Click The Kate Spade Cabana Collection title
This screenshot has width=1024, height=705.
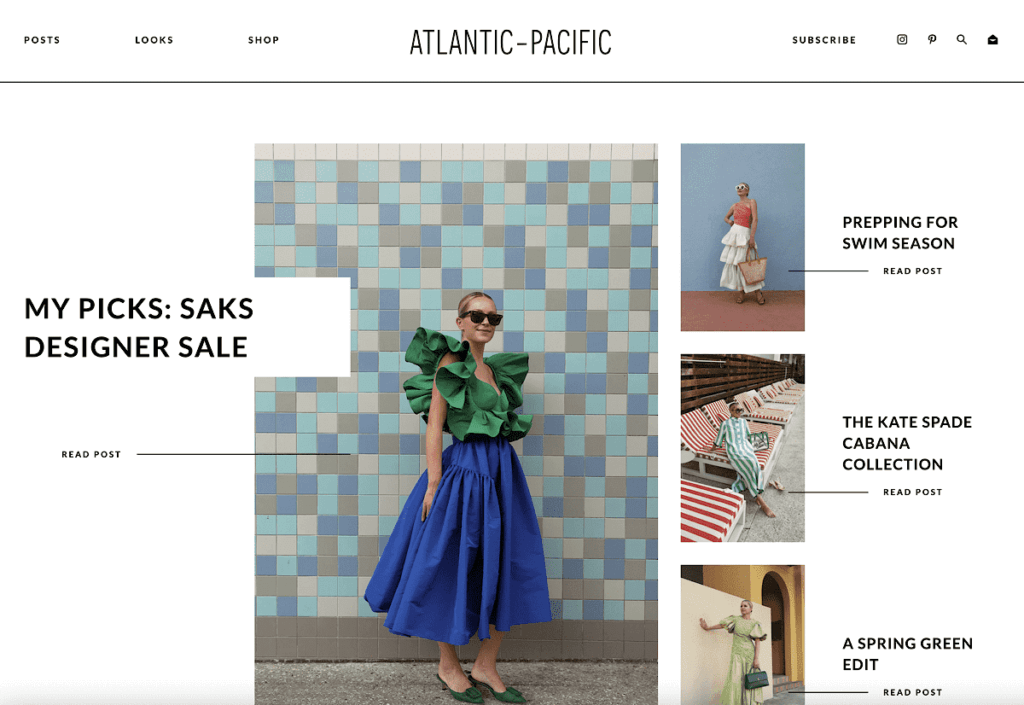coord(907,443)
